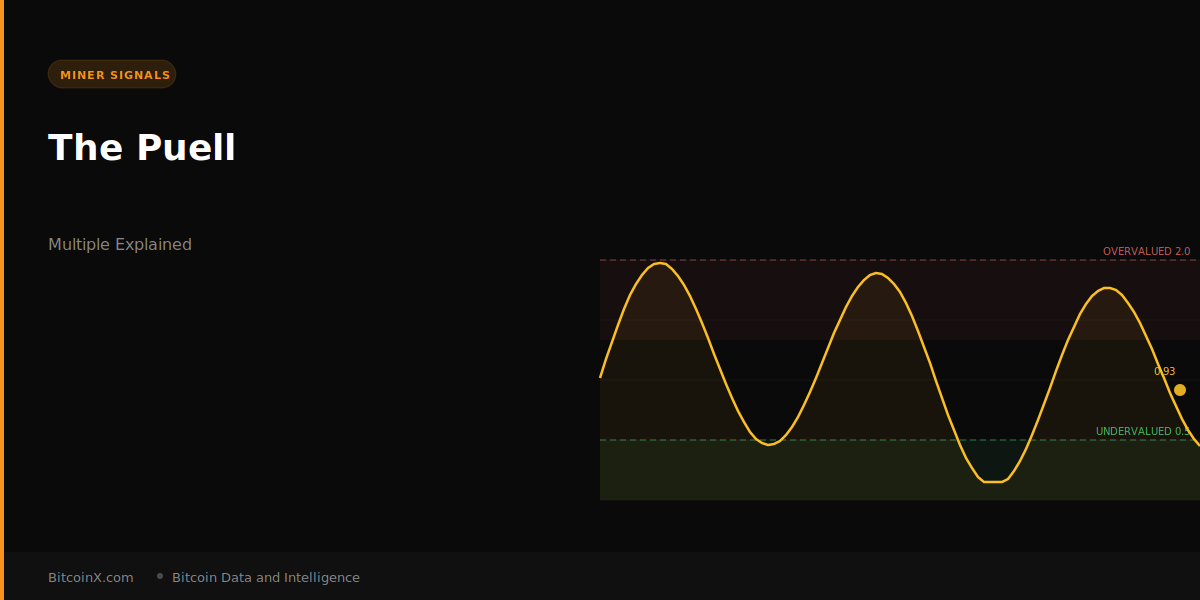Click The Puell heading
The image size is (1200, 600).
coord(142,147)
